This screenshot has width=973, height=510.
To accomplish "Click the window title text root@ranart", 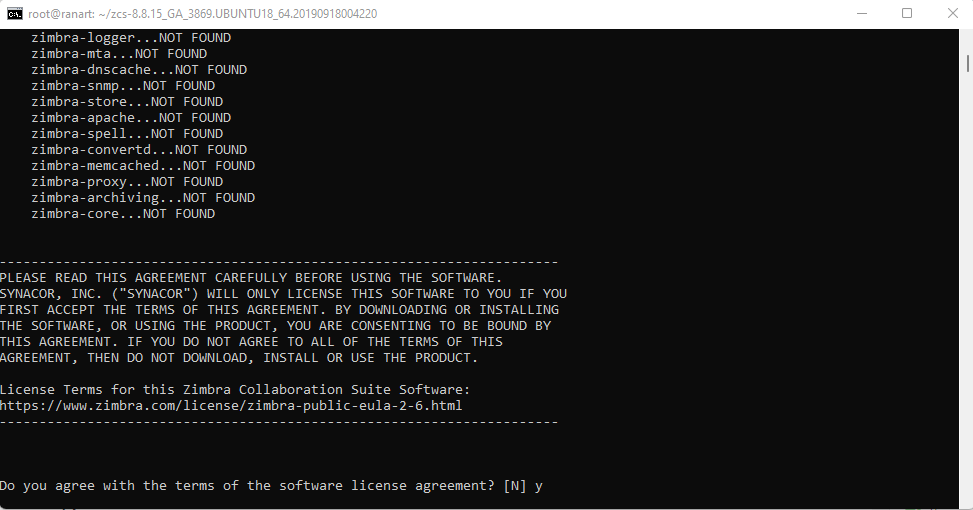I will 202,14.
